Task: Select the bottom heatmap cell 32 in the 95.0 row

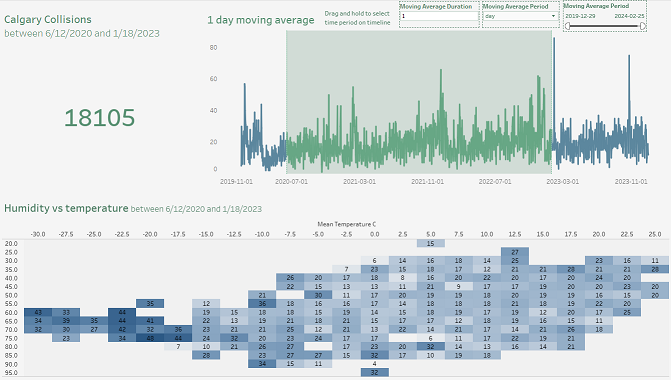Action: click(374, 372)
